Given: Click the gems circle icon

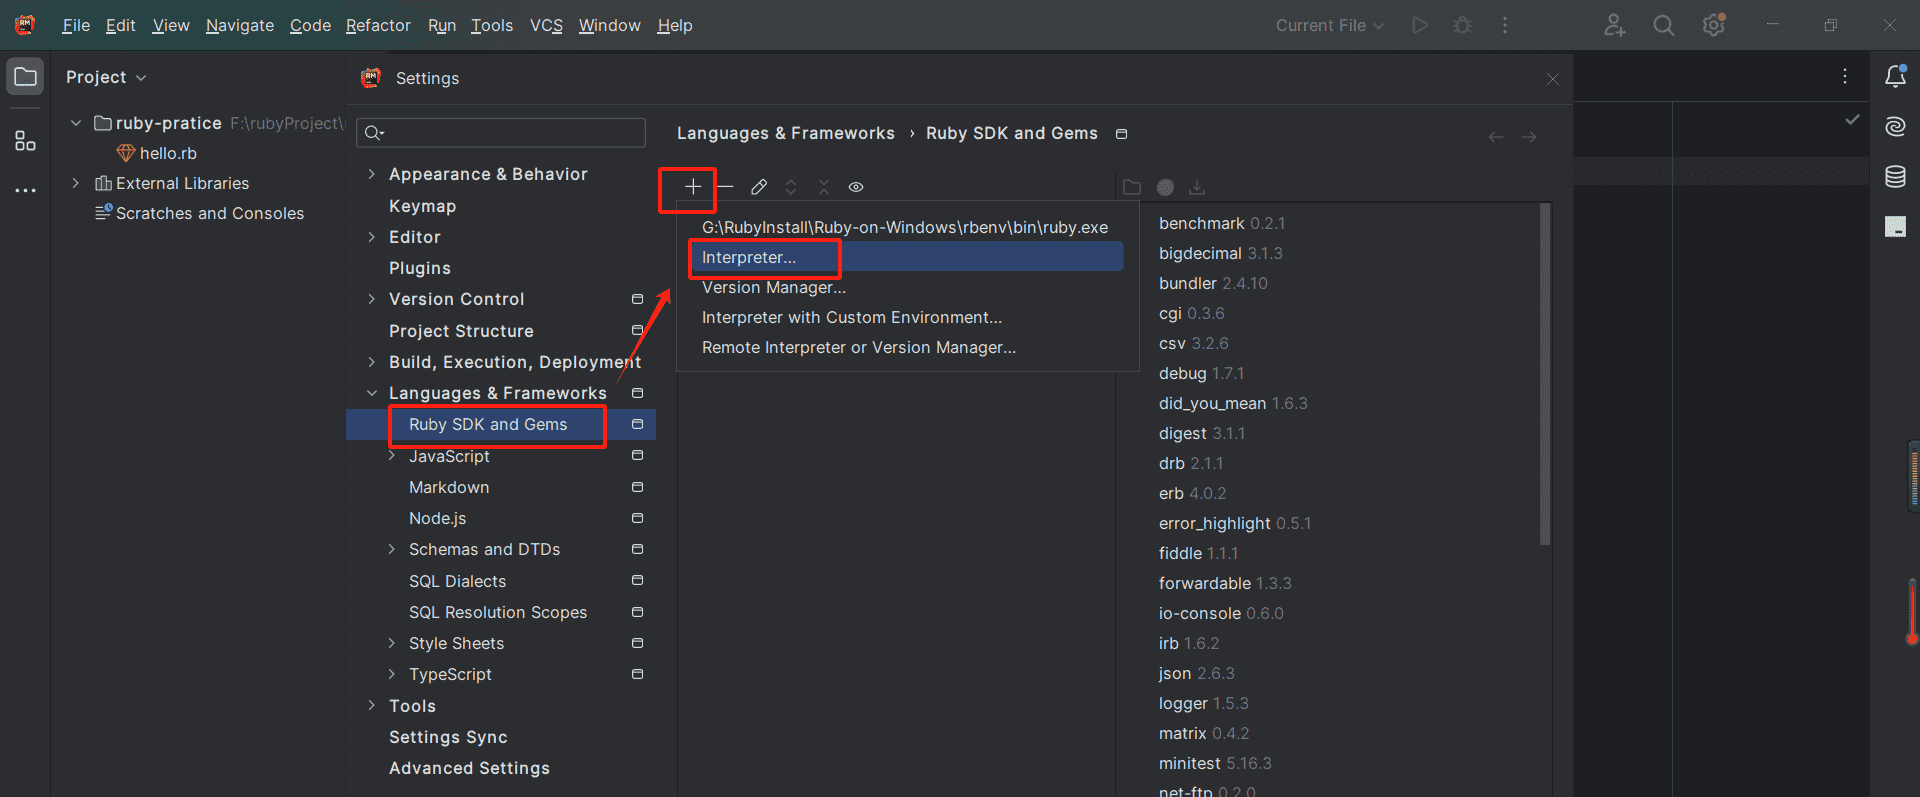Looking at the screenshot, I should [x=1165, y=187].
